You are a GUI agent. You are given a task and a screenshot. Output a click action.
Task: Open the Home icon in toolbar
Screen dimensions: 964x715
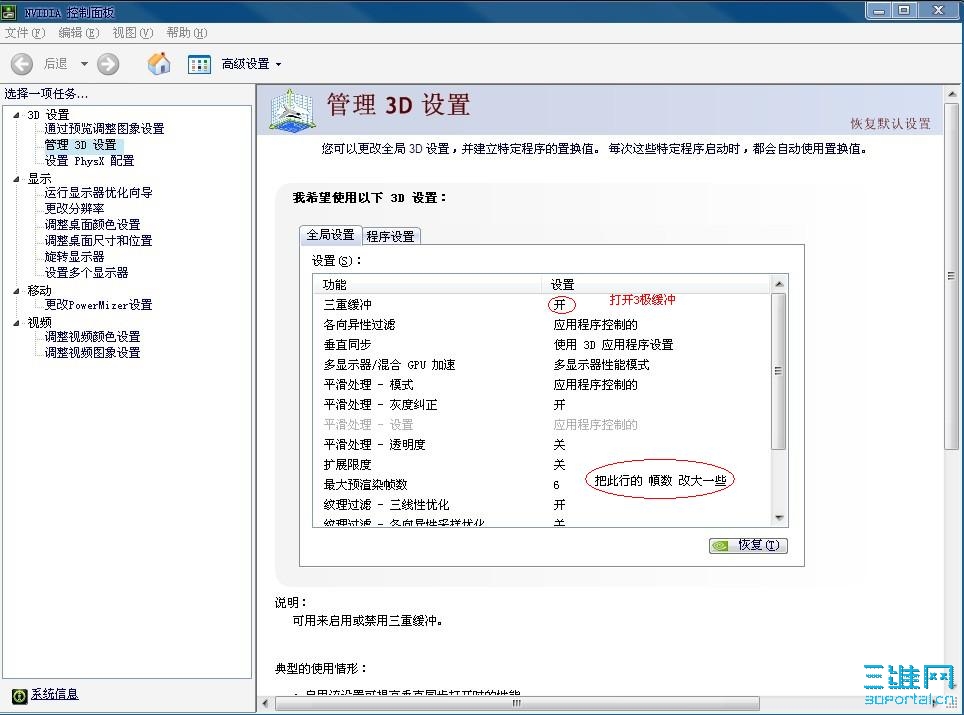click(159, 63)
